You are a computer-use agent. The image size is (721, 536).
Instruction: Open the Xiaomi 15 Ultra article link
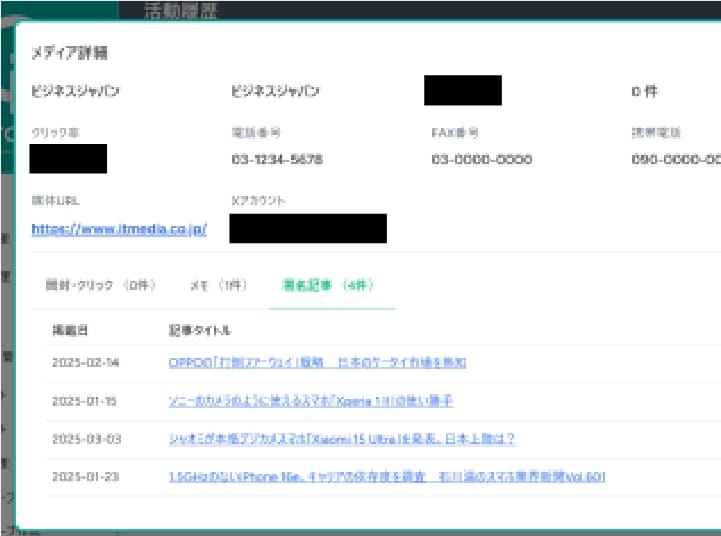tap(342, 439)
